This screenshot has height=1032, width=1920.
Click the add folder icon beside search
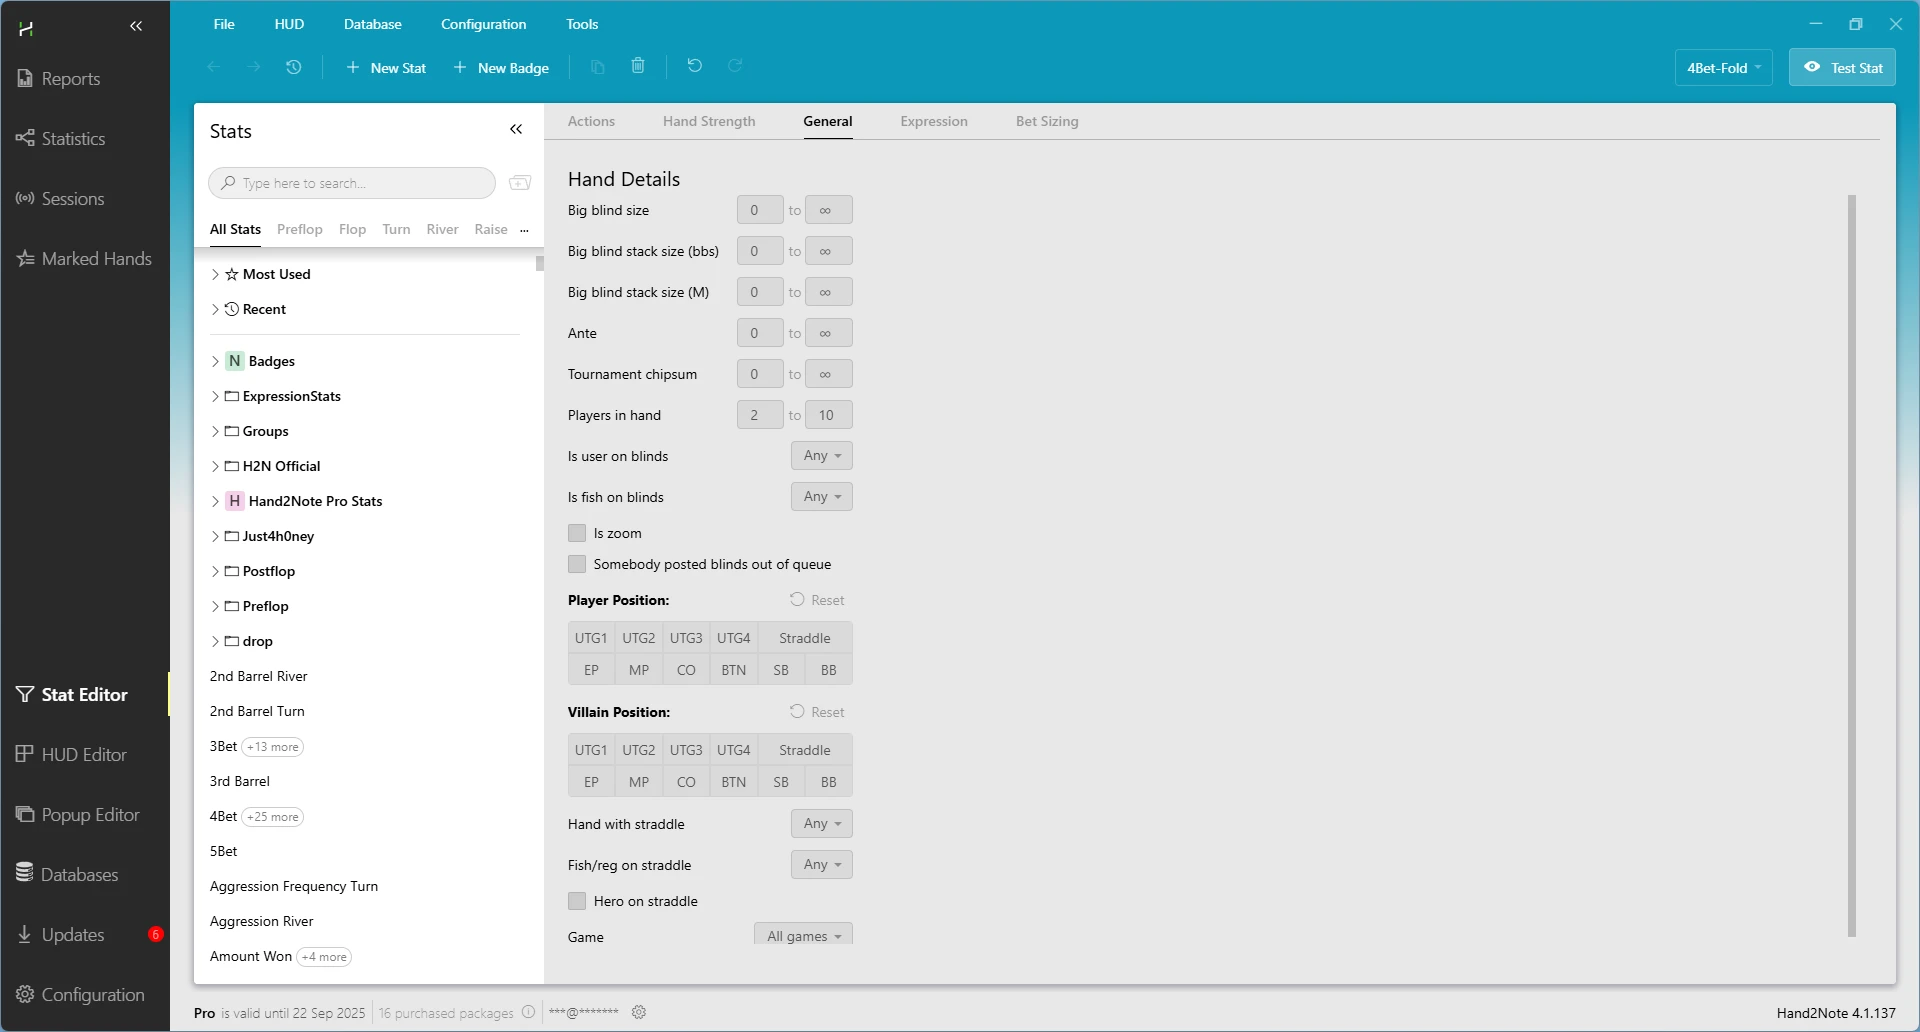coord(520,183)
